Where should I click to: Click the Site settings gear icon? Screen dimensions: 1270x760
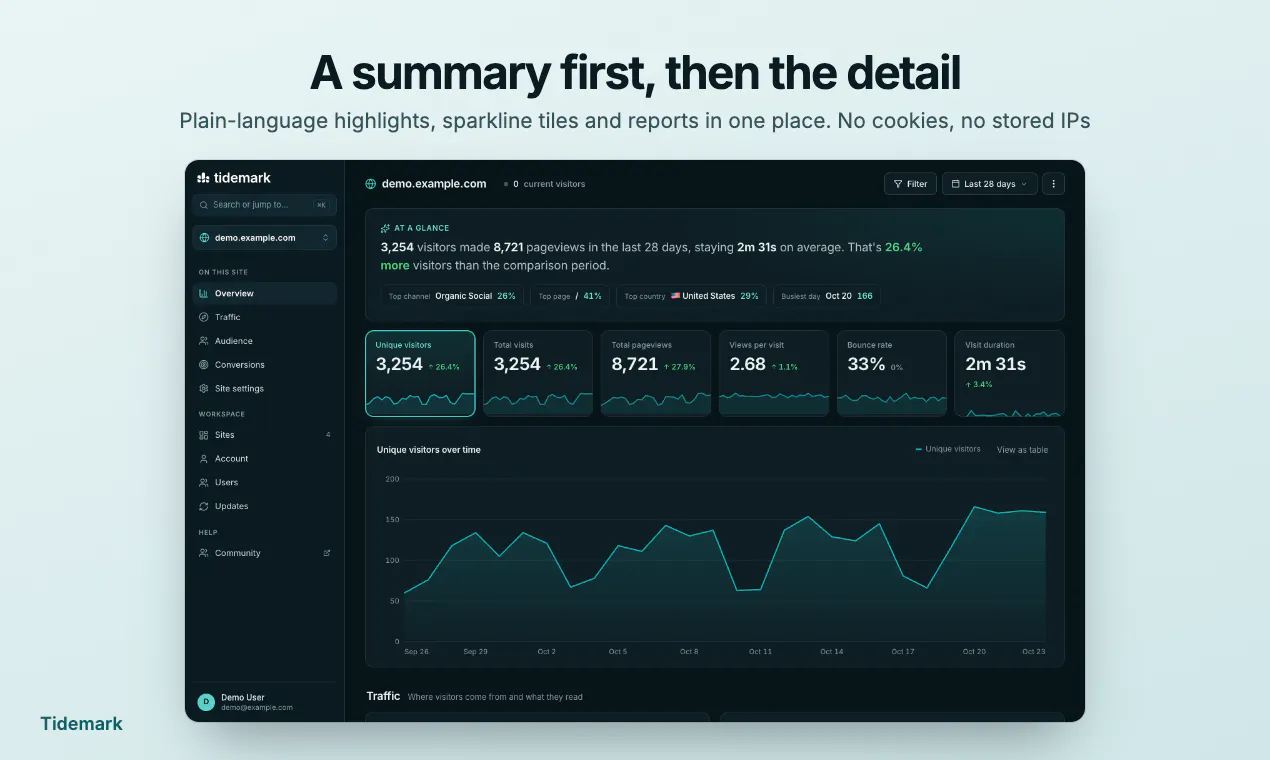pyautogui.click(x=204, y=388)
